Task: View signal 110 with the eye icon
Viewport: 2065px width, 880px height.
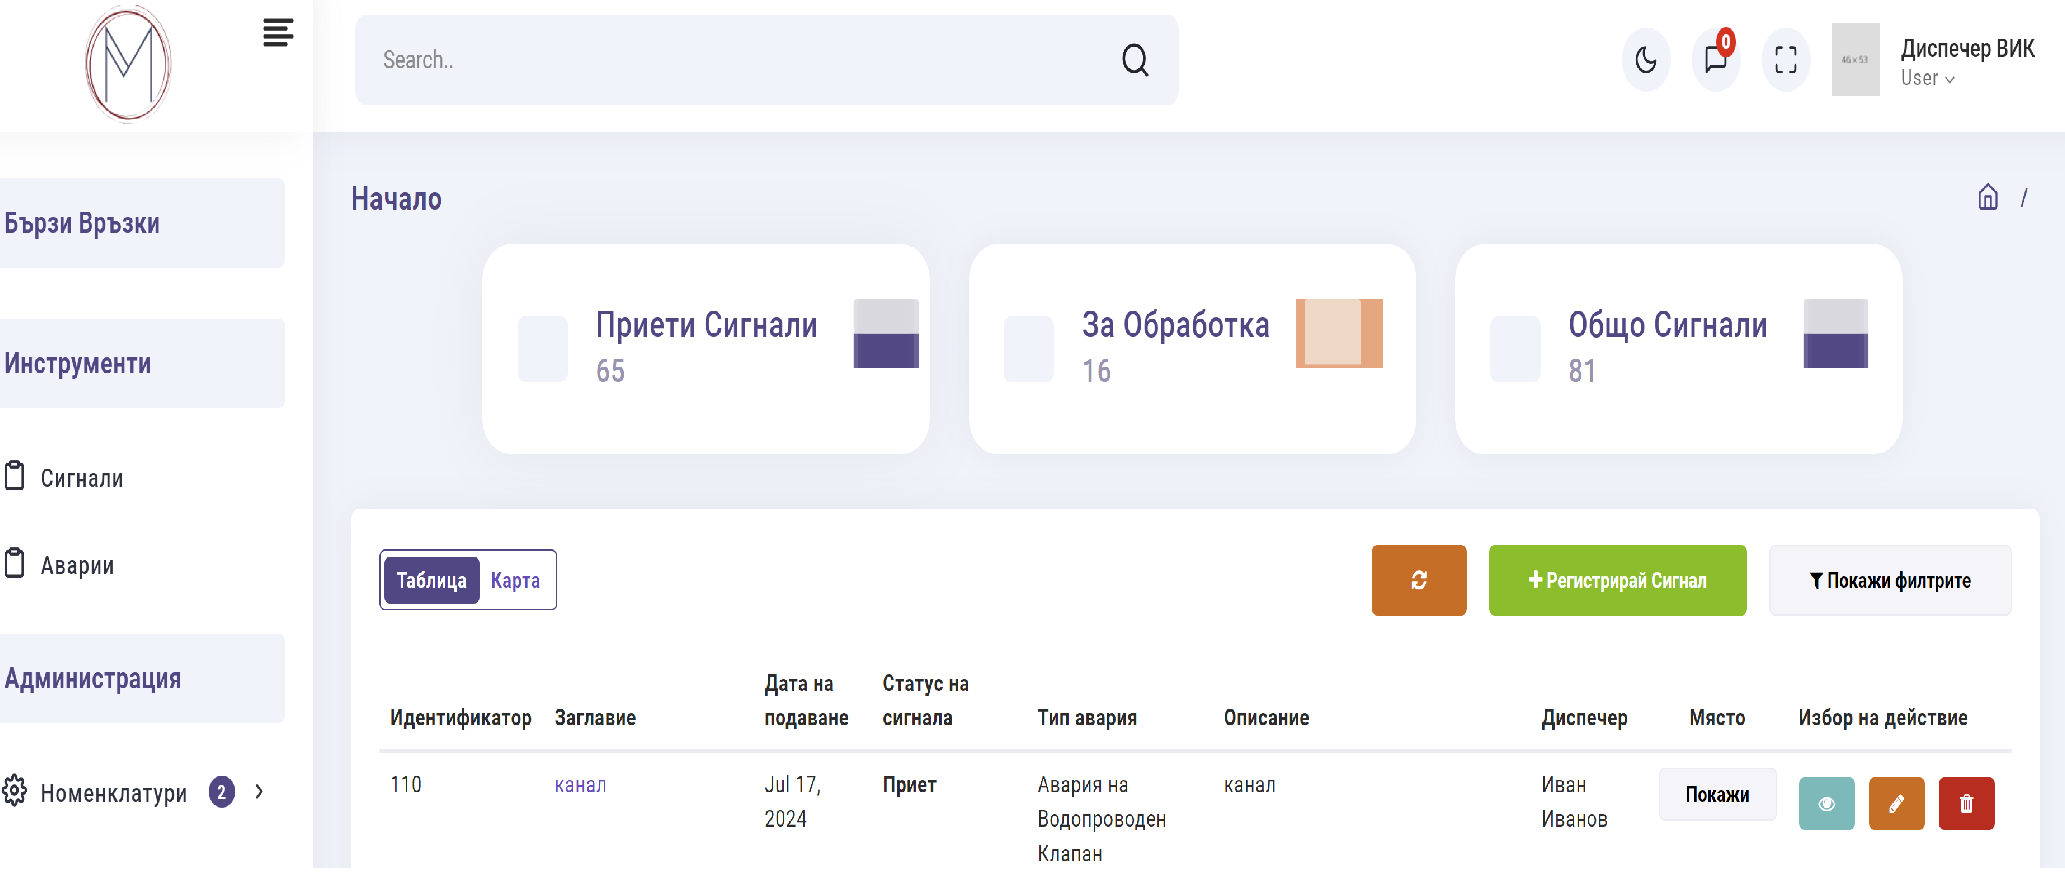Action: [x=1826, y=804]
